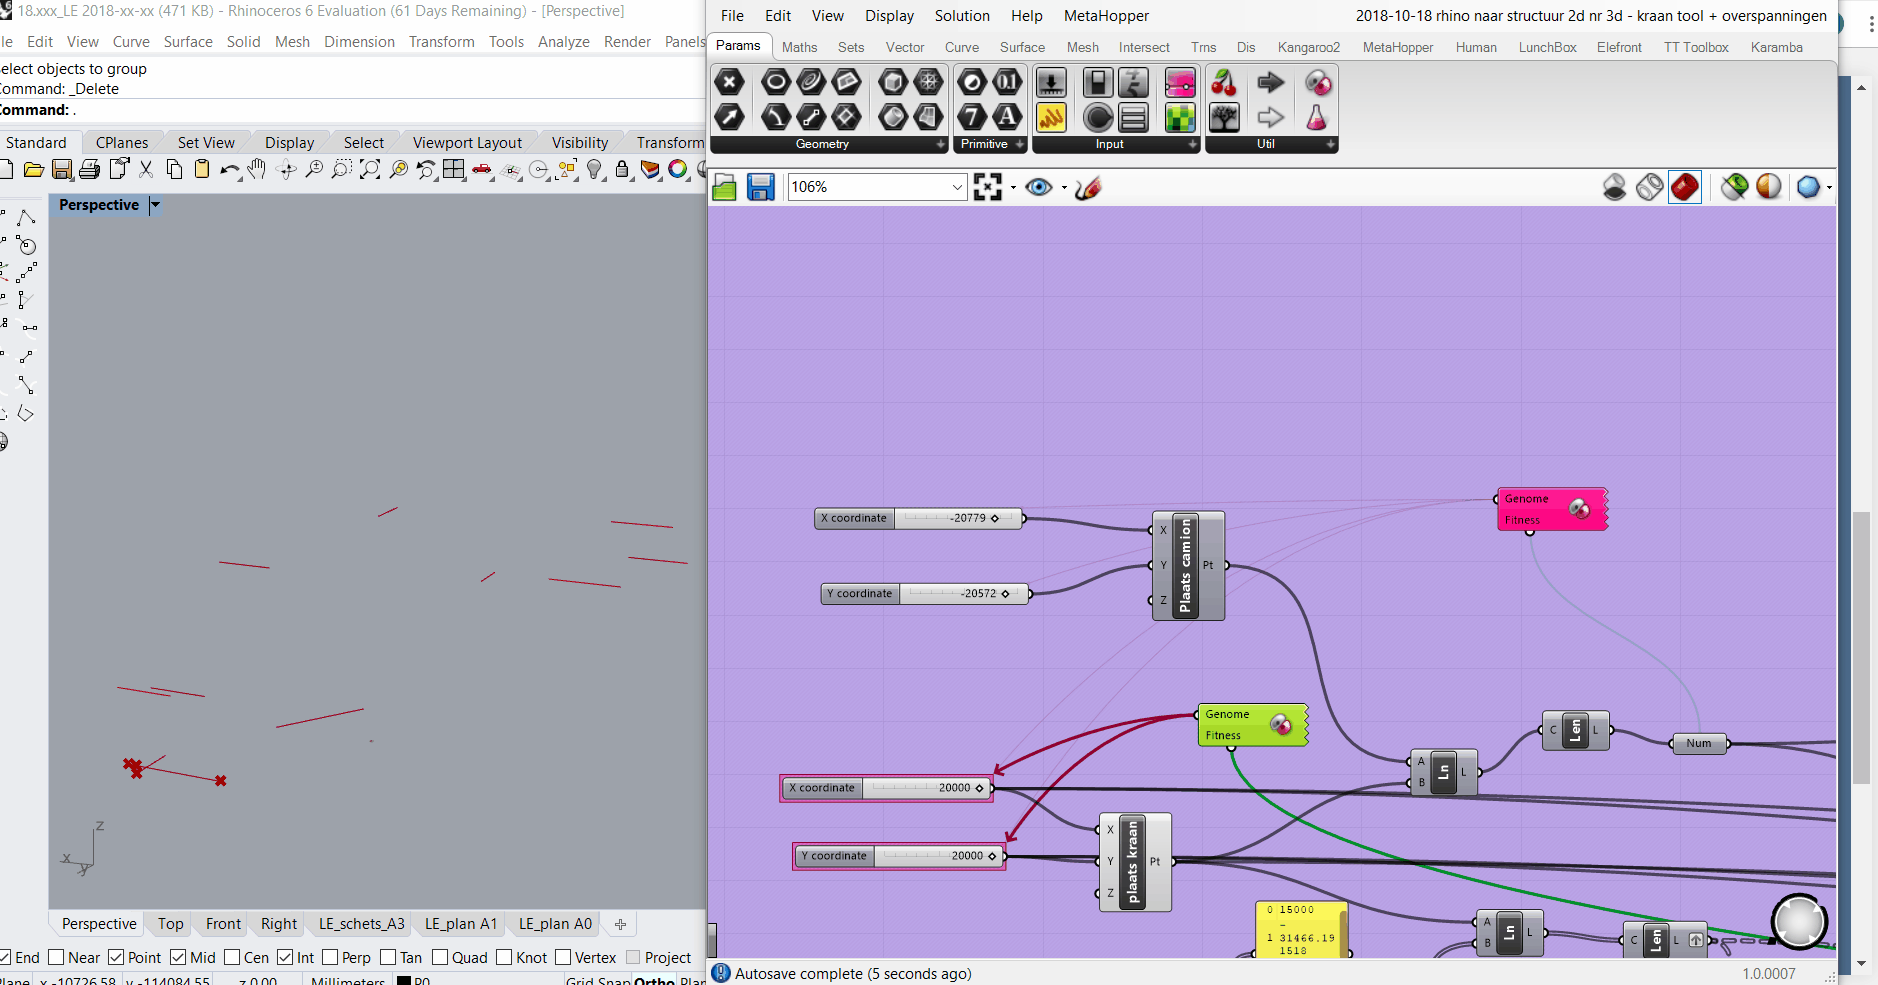
Task: Expand the Geometry panel with plus button
Action: tap(941, 144)
